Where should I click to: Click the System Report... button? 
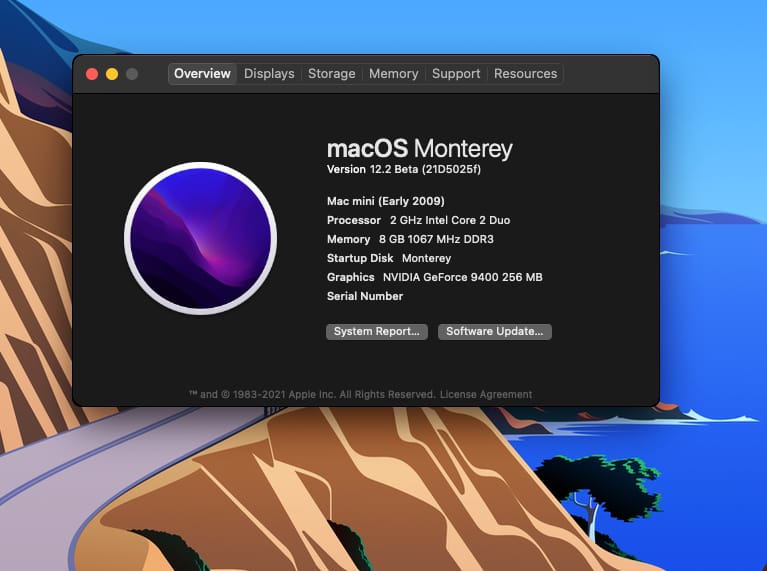(377, 331)
